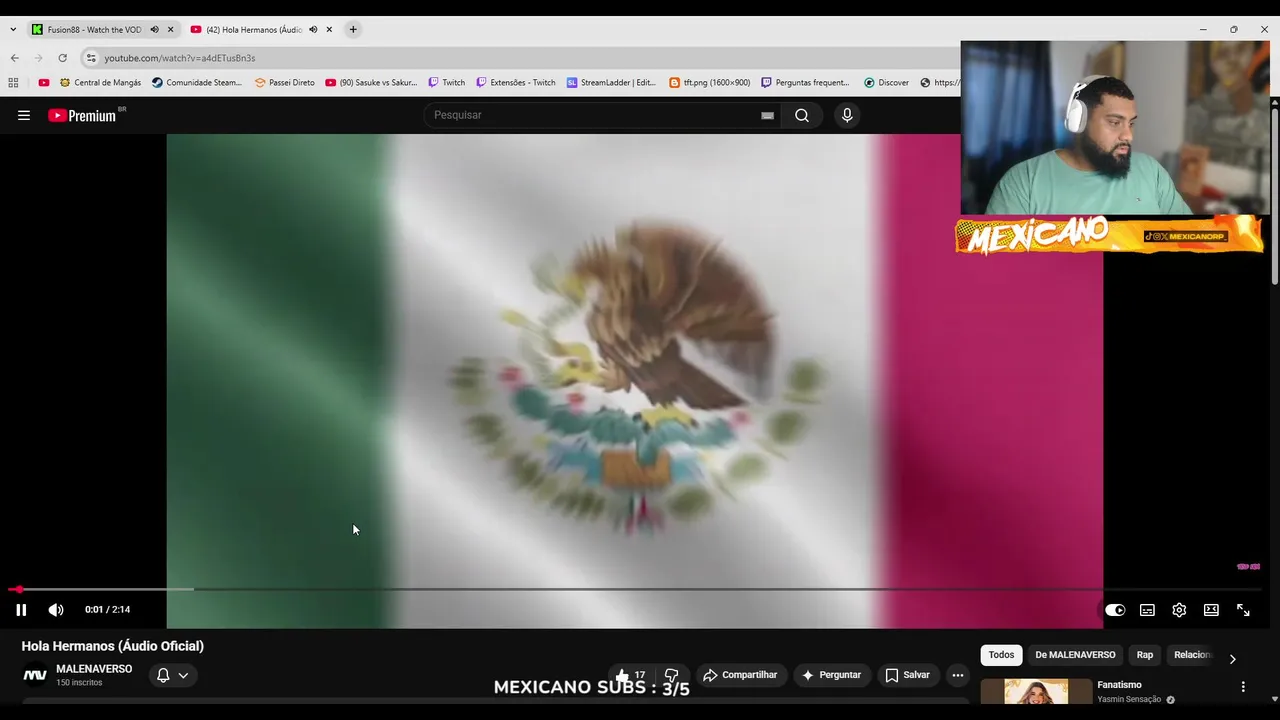Save the video with Salvar

tap(908, 675)
